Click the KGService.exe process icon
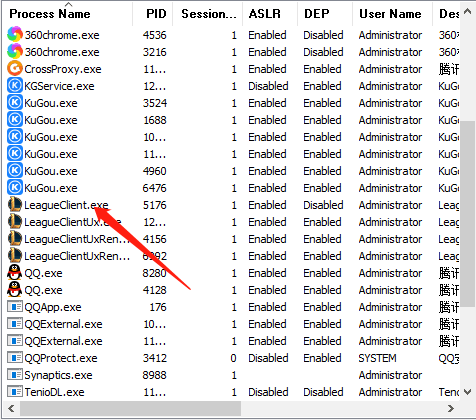Viewport: 476px width, 420px height. (15, 86)
